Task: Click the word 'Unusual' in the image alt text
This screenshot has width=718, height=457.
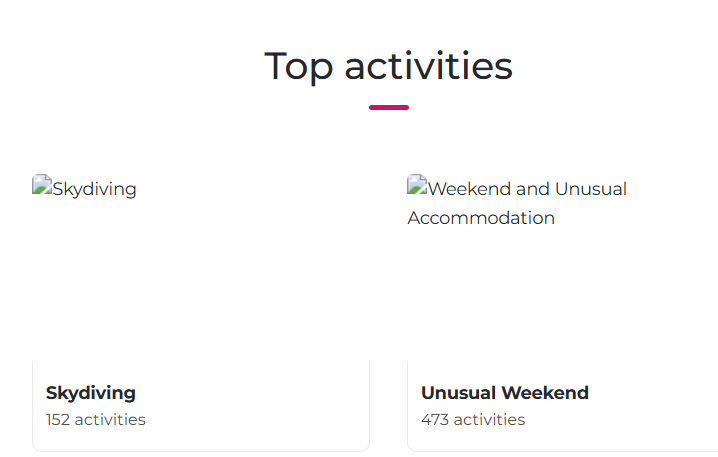Action: pyautogui.click(x=591, y=189)
